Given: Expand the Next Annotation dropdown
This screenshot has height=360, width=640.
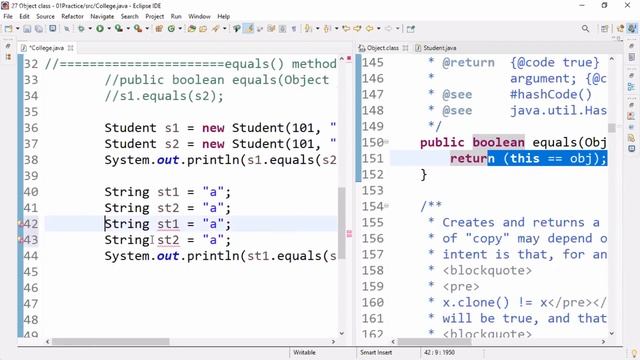Looking at the screenshot, I should (x=318, y=29).
